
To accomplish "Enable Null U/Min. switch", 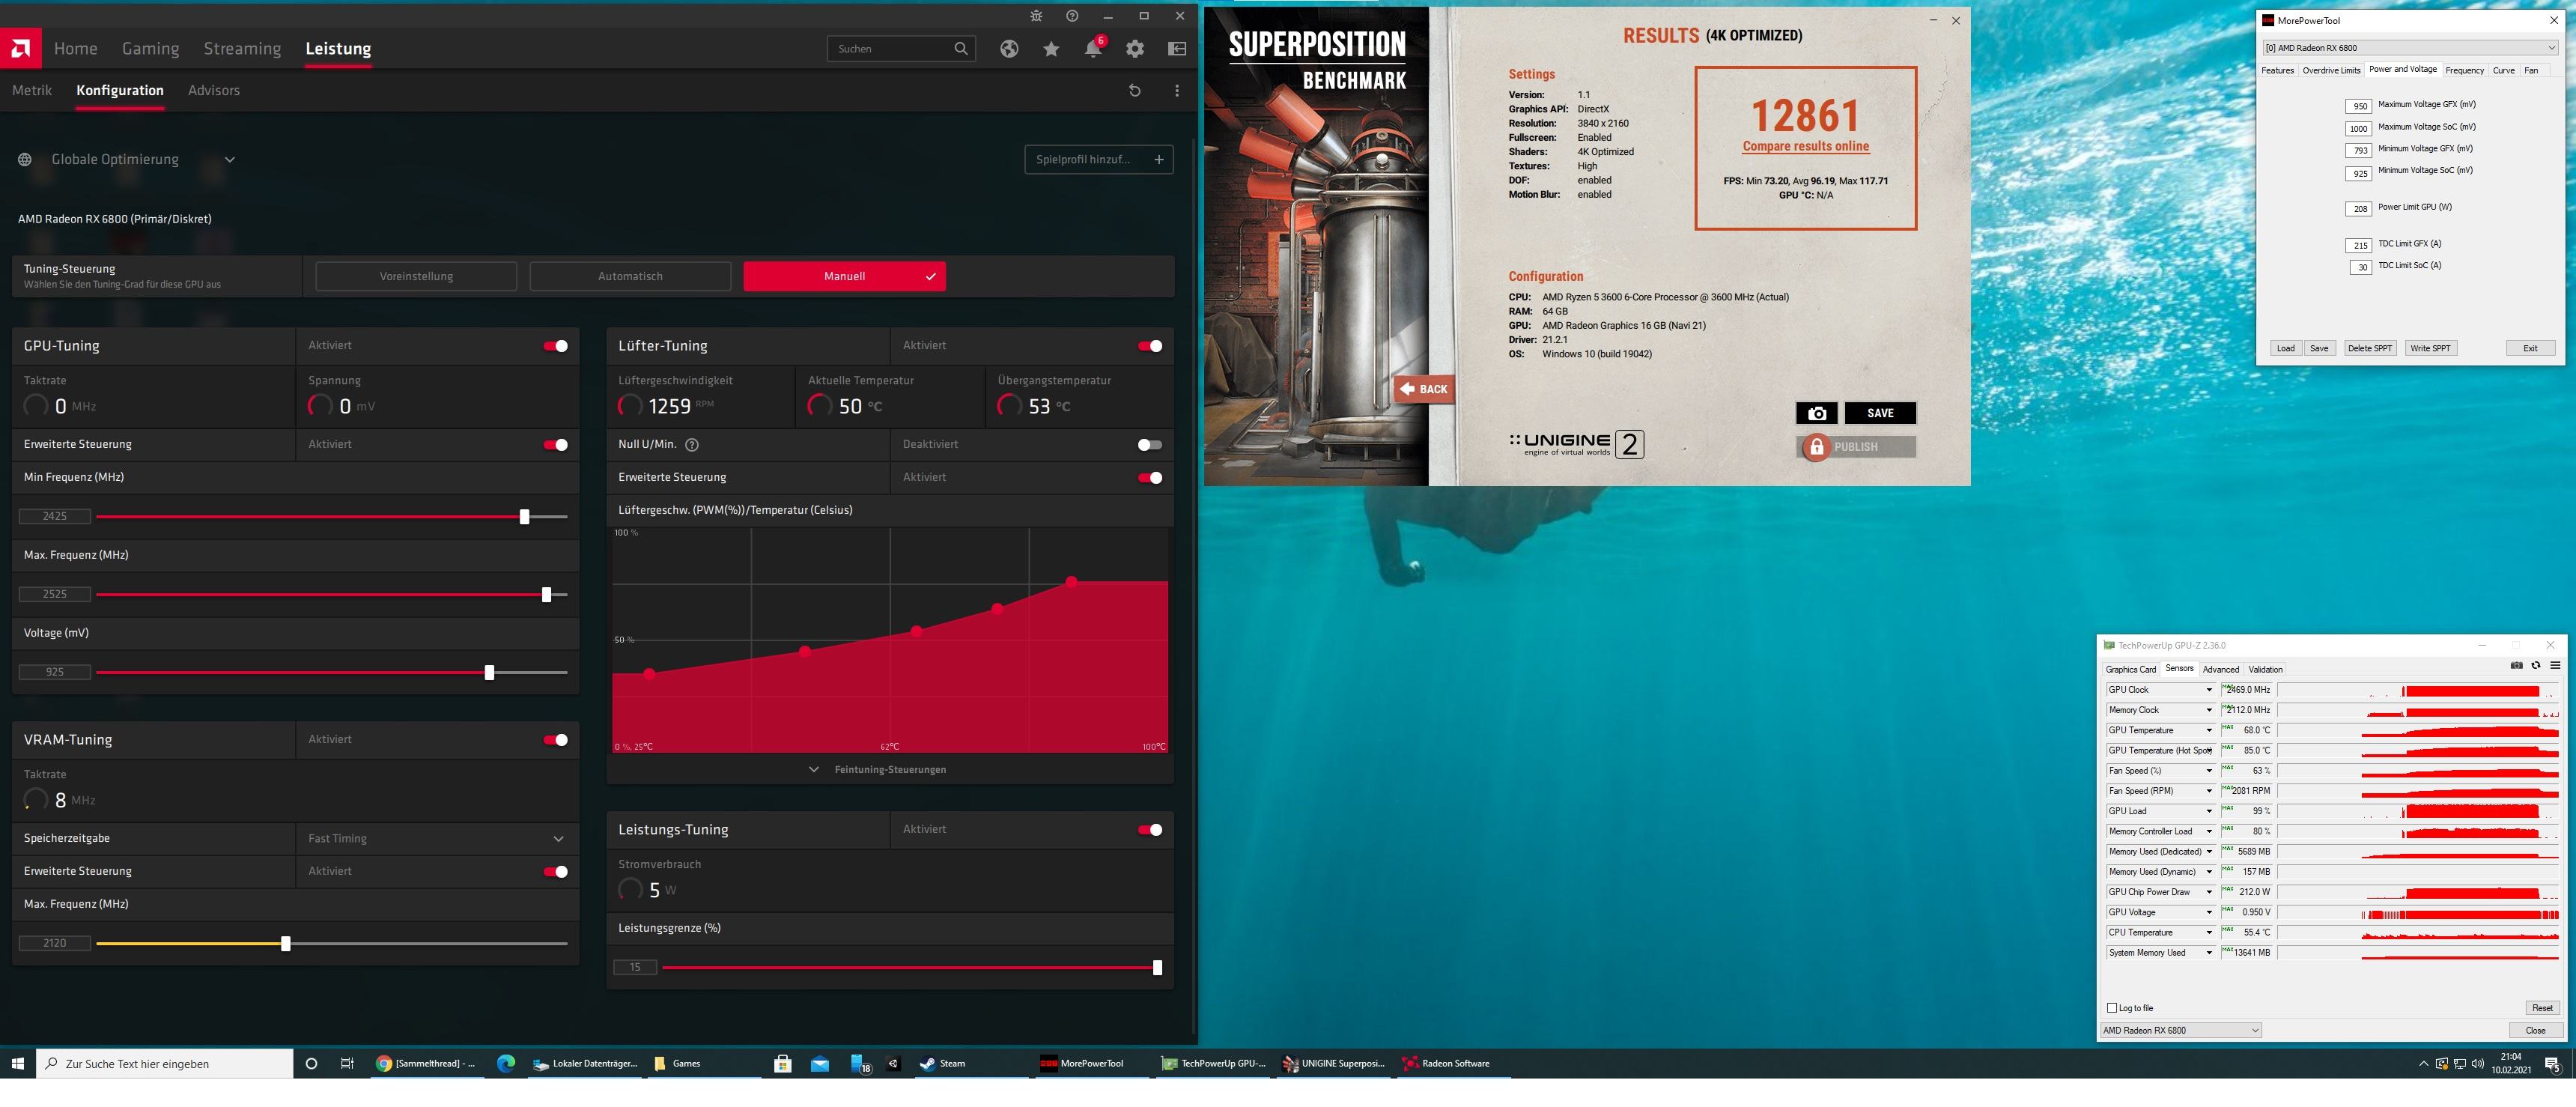I will click(1150, 445).
